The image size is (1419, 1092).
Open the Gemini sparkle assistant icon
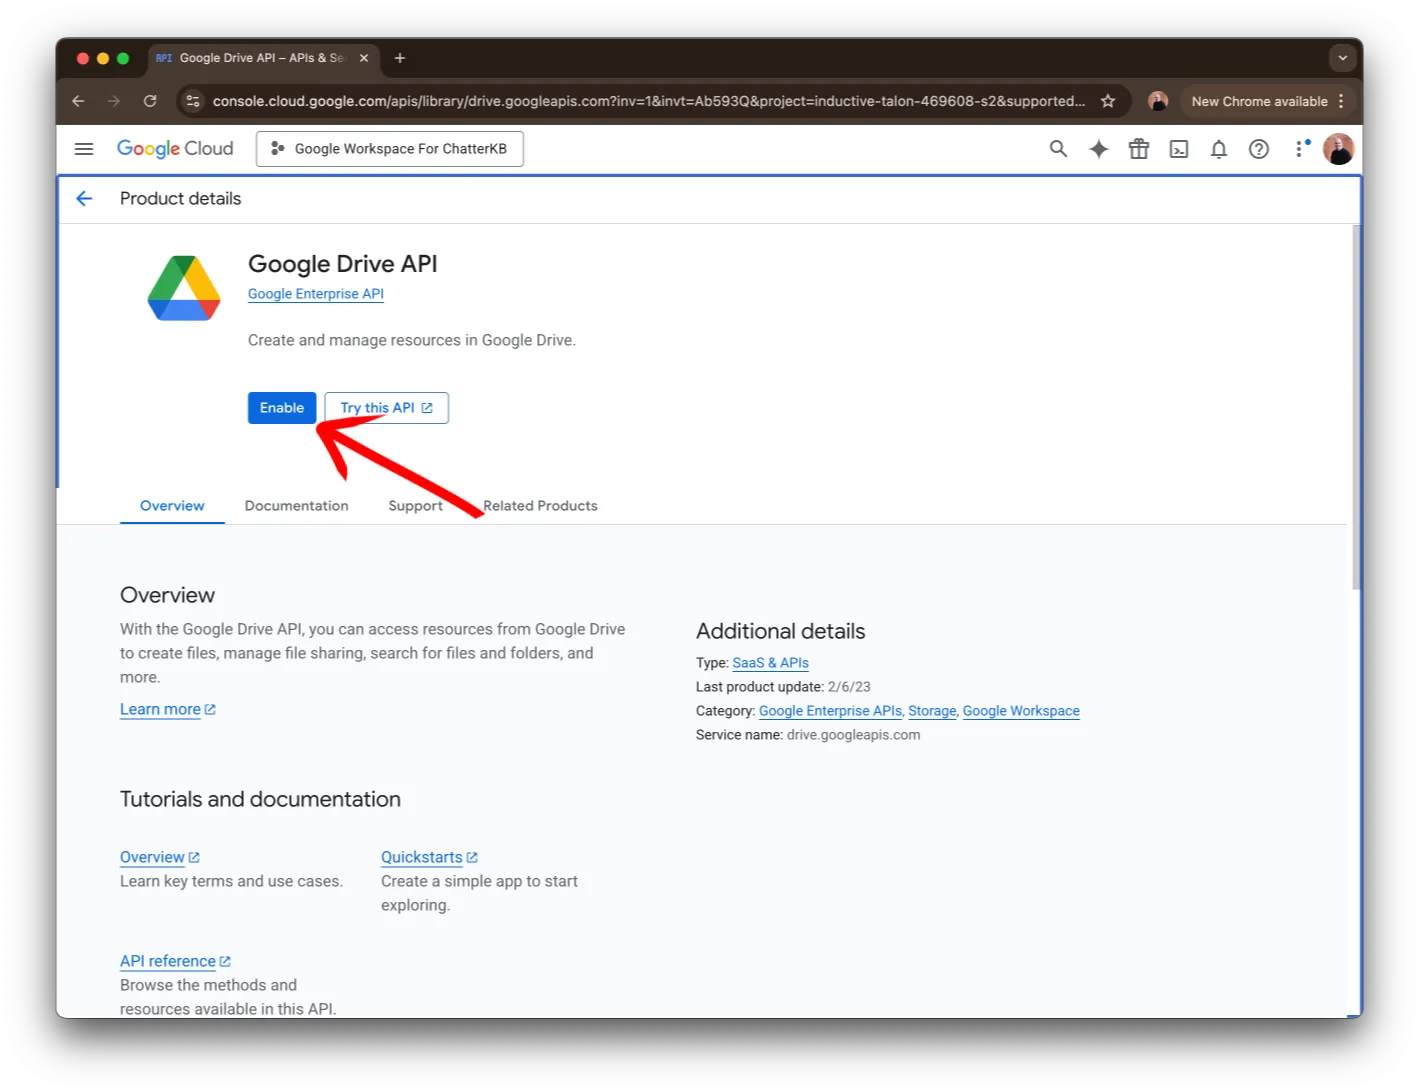[1099, 149]
